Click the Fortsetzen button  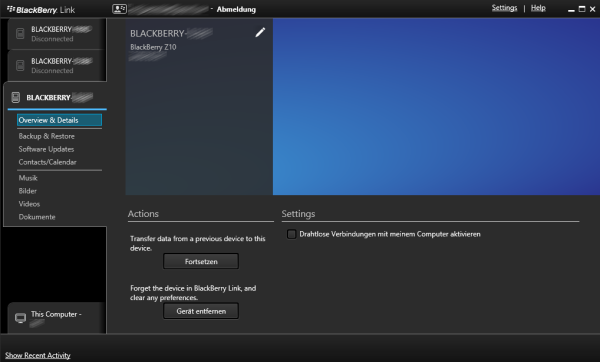pyautogui.click(x=201, y=261)
